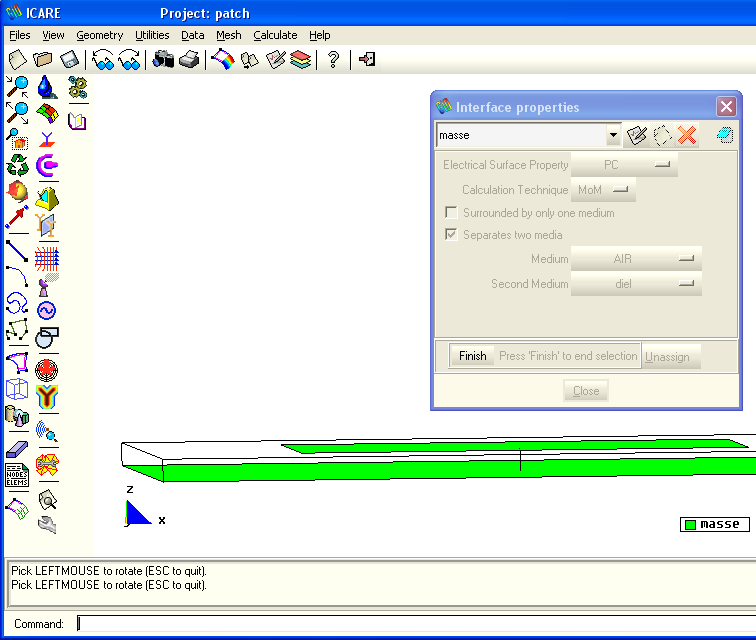Select the zoom in magnifier tool
The height and width of the screenshot is (640, 756).
click(17, 87)
